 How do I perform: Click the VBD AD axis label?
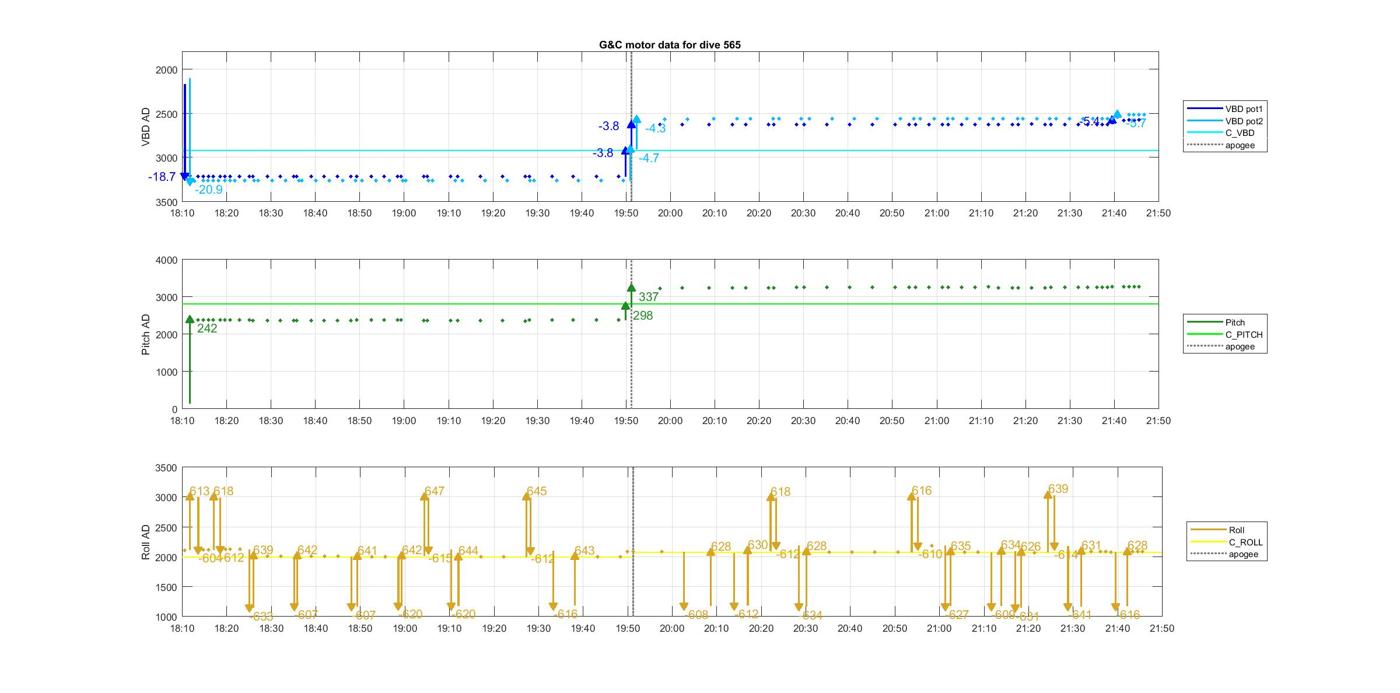click(x=146, y=127)
